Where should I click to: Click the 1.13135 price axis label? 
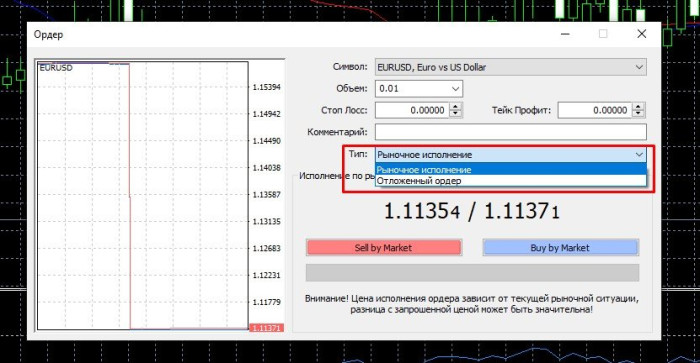pyautogui.click(x=267, y=221)
